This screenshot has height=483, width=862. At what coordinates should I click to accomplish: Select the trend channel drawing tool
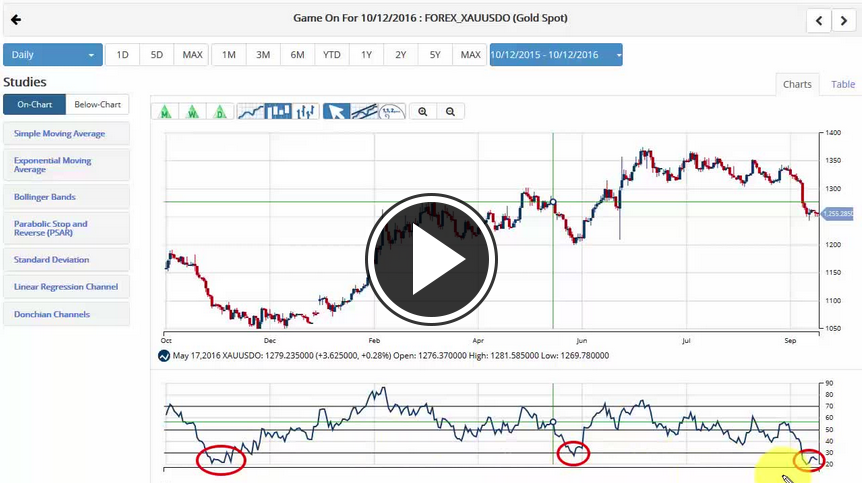pyautogui.click(x=364, y=112)
